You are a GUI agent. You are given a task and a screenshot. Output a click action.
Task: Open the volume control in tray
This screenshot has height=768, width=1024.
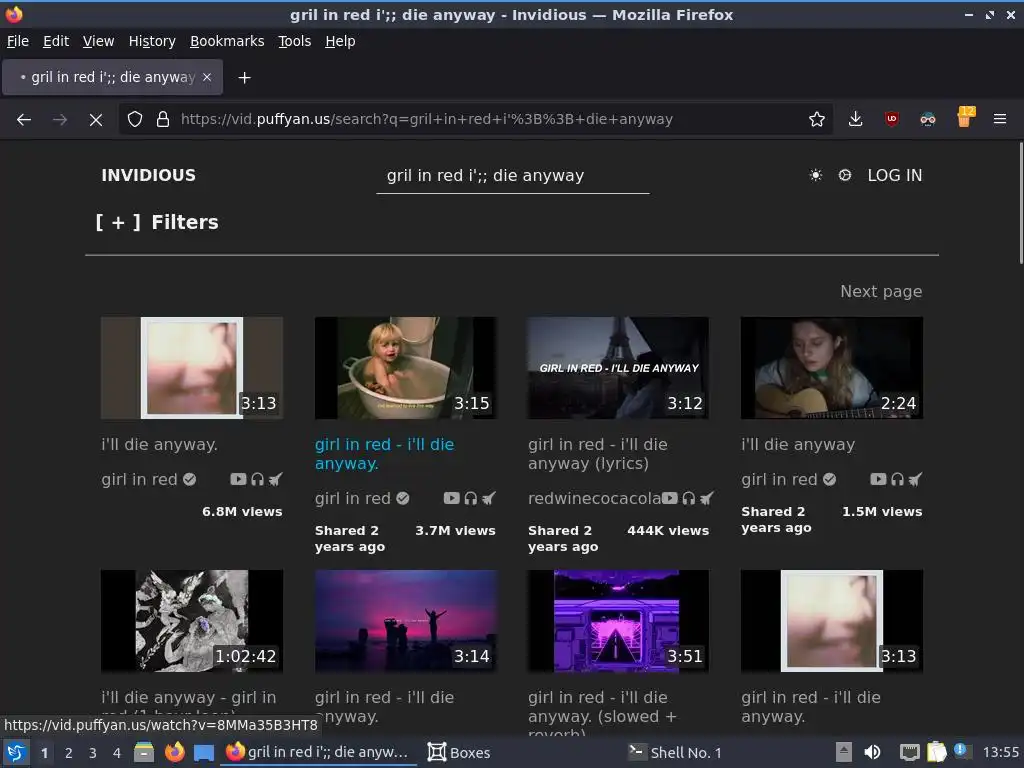click(x=872, y=752)
